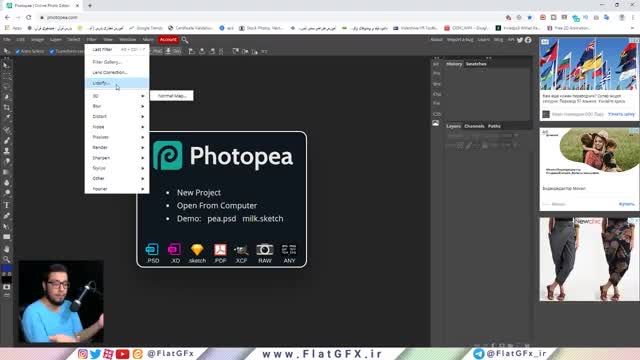Open the milk.sketch demo file
This screenshot has width=640, height=360.
[x=263, y=219]
